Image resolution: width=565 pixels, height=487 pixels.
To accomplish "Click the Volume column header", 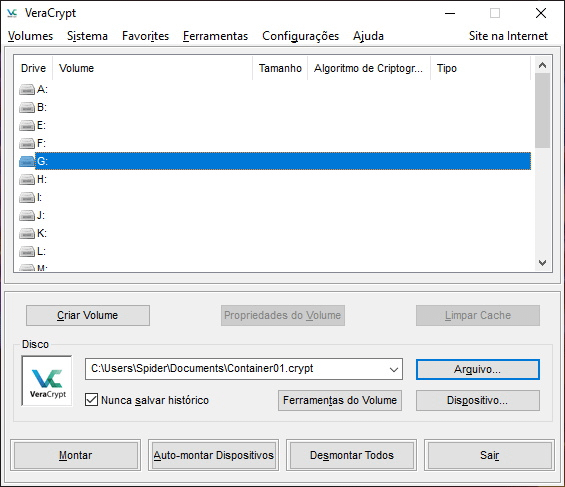I will (152, 68).
